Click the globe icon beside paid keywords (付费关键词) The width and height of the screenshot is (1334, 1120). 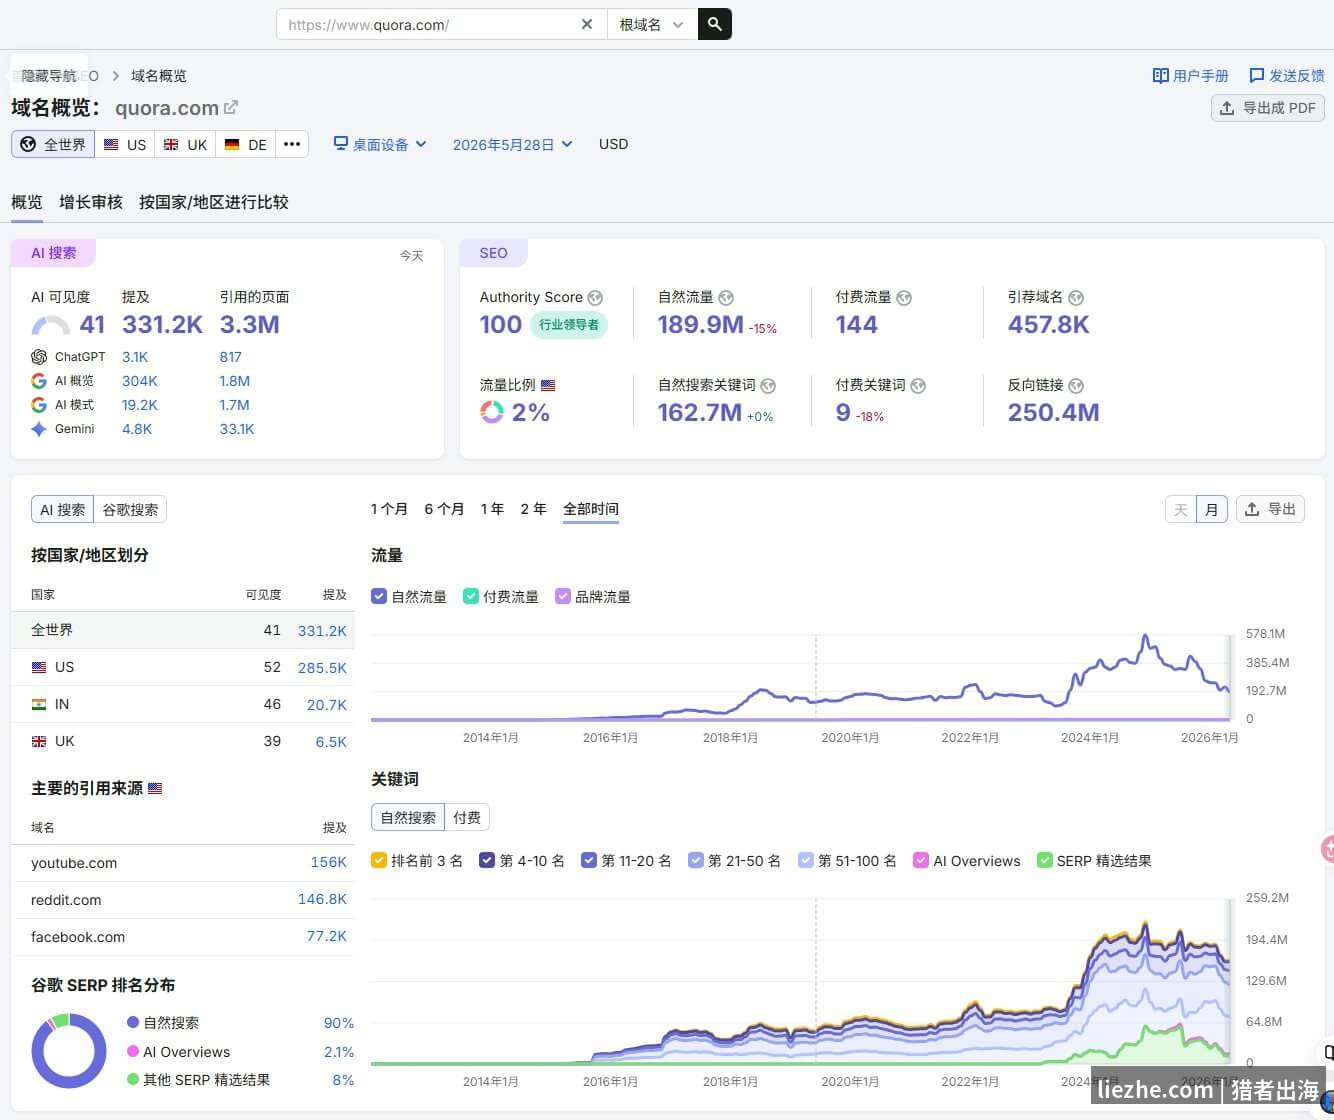pos(918,385)
